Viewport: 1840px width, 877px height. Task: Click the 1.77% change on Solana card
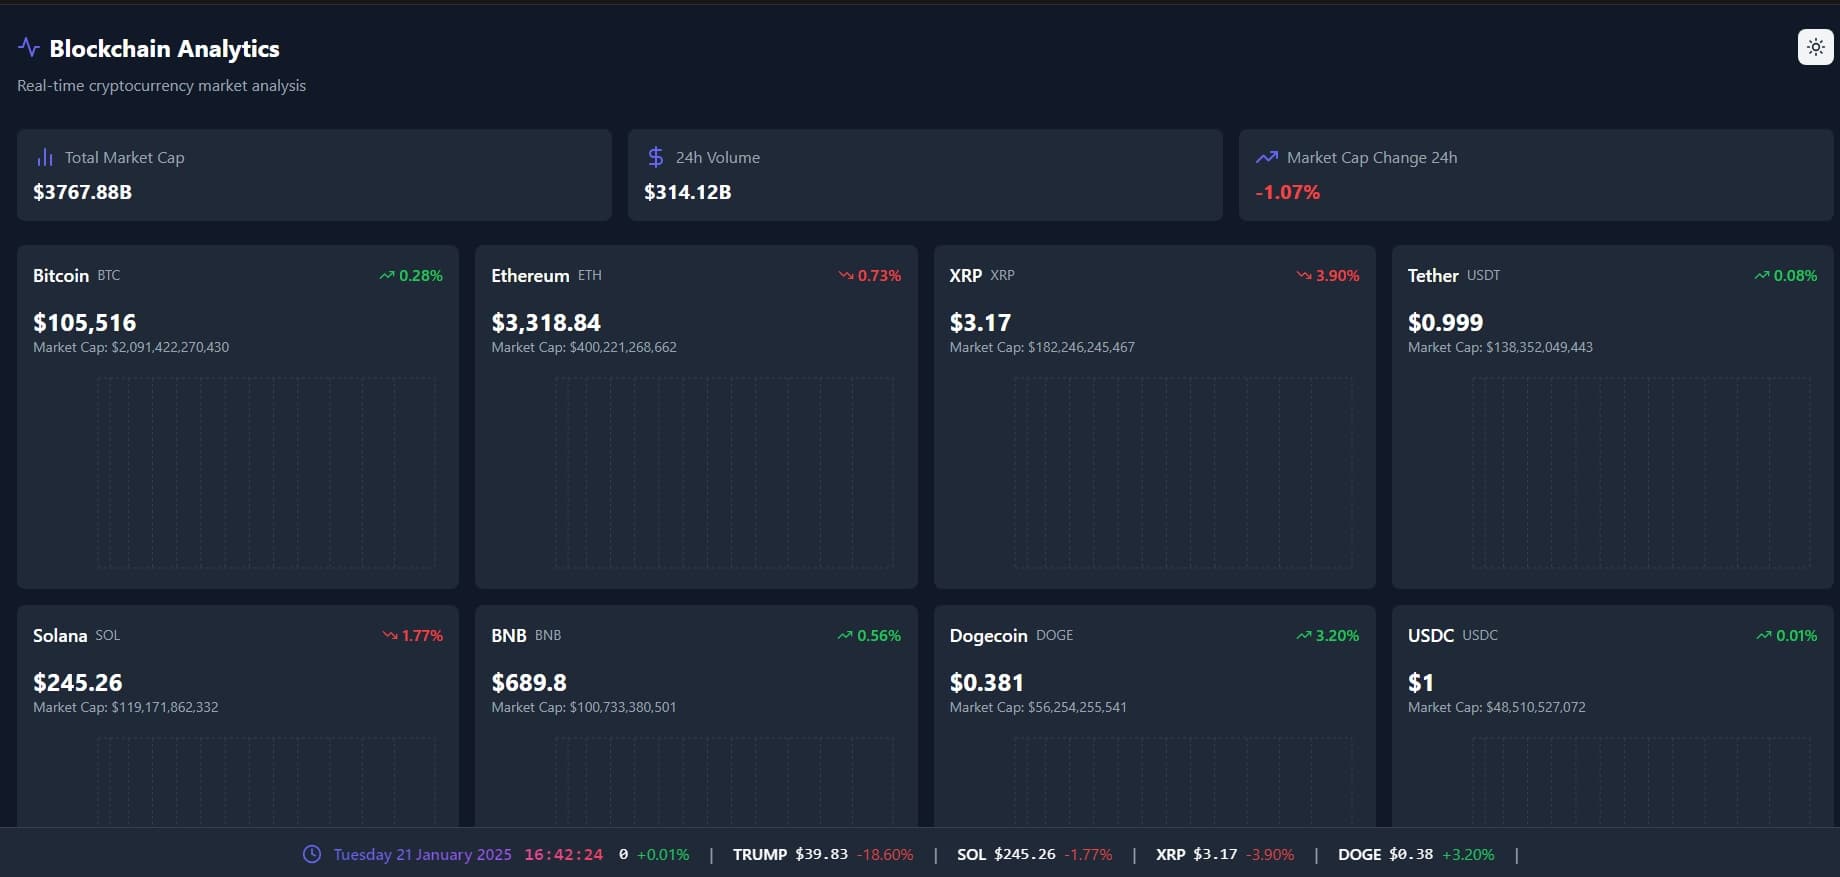[422, 635]
